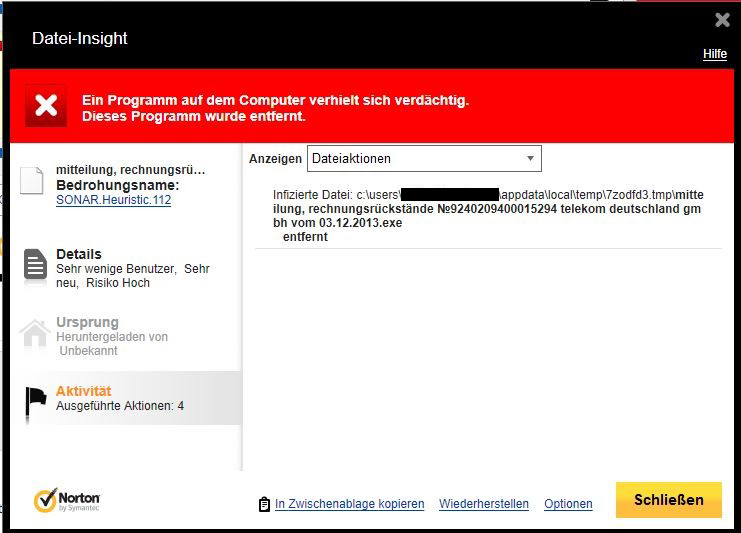Screen dimensions: 741x533
Task: Click the 'entfernt' status text
Action: click(x=305, y=237)
